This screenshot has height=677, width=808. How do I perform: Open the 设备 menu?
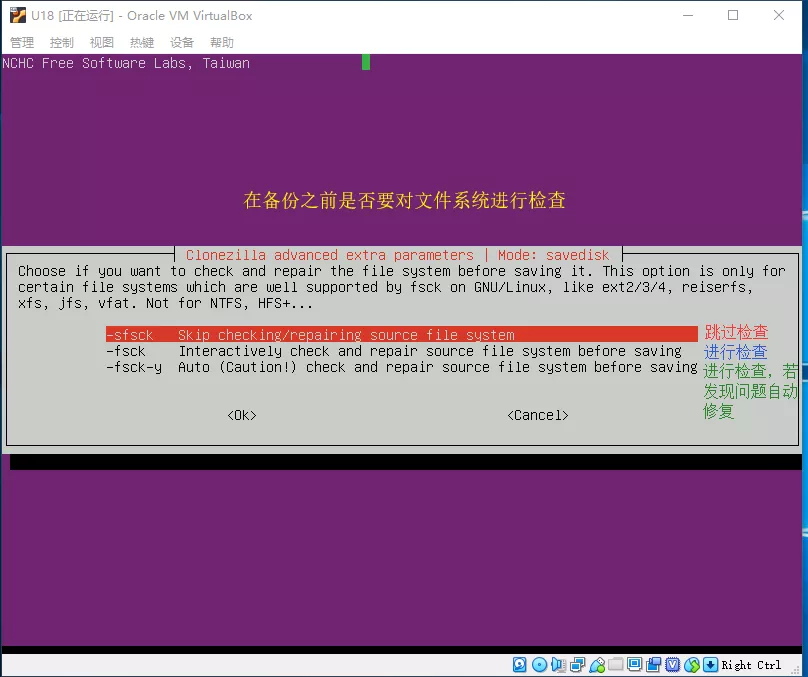pyautogui.click(x=182, y=42)
